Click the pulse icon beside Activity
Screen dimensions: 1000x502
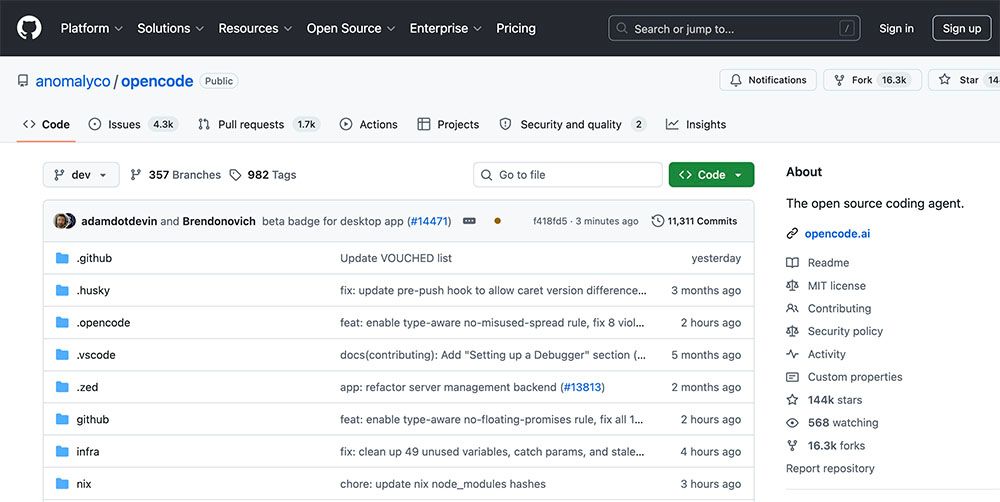[792, 354]
